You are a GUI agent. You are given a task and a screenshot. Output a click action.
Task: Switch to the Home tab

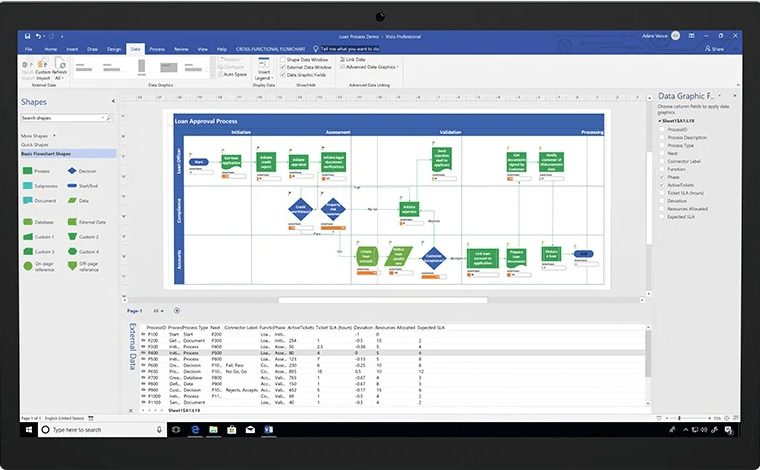click(50, 49)
